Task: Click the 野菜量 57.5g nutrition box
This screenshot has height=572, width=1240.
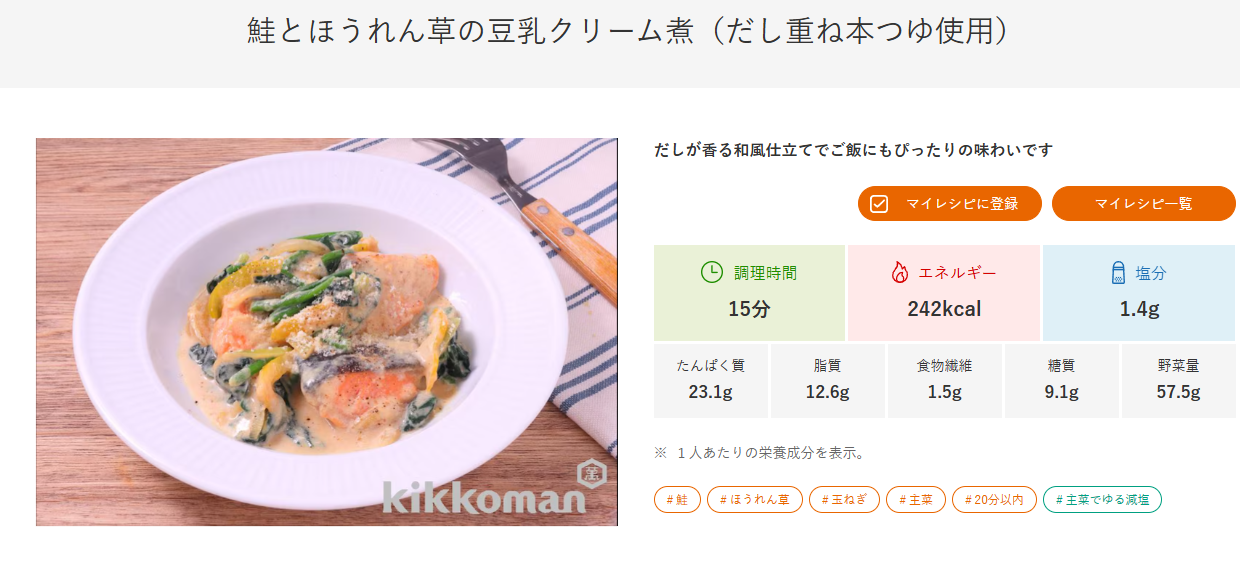Action: click(1178, 380)
